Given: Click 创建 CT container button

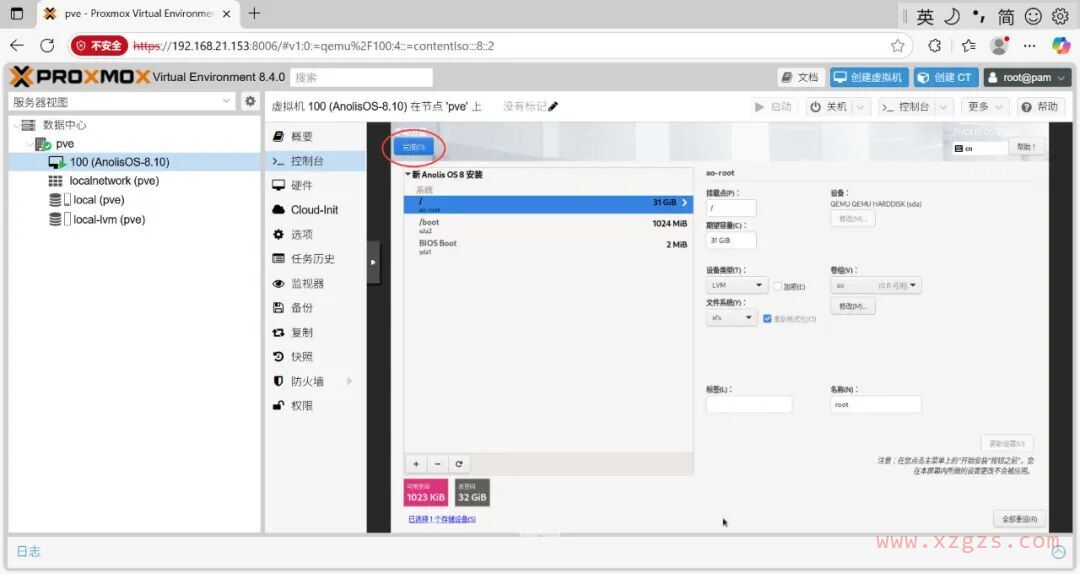Looking at the screenshot, I should [x=944, y=77].
